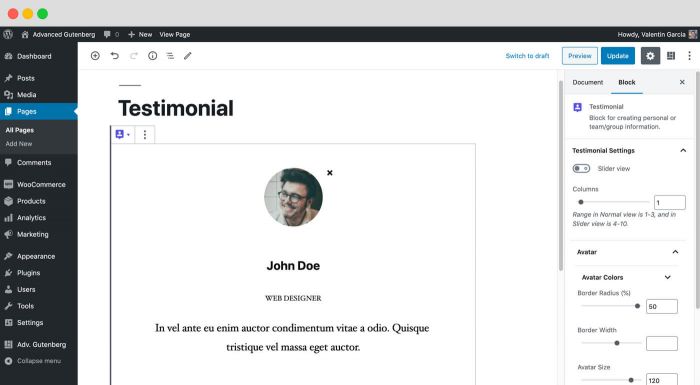Screen dimensions: 700x385
Task: Open Testimonial block more options
Action: click(145, 134)
